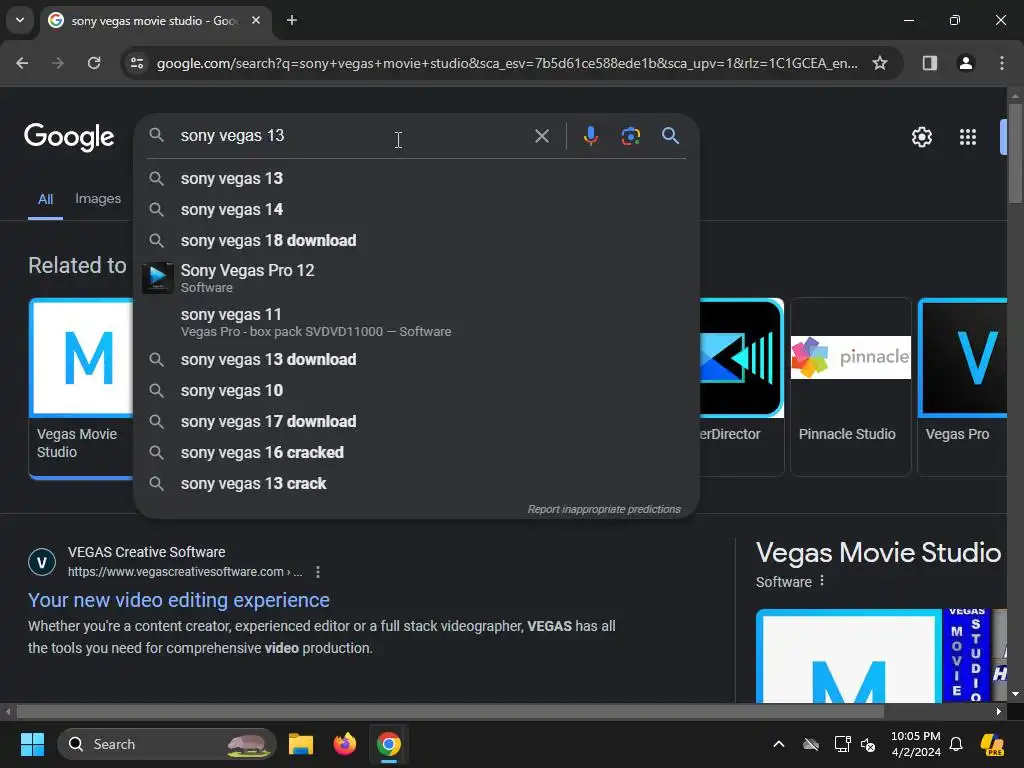The height and width of the screenshot is (768, 1024).
Task: Click the Windows taskbar Search box
Action: coord(167,744)
